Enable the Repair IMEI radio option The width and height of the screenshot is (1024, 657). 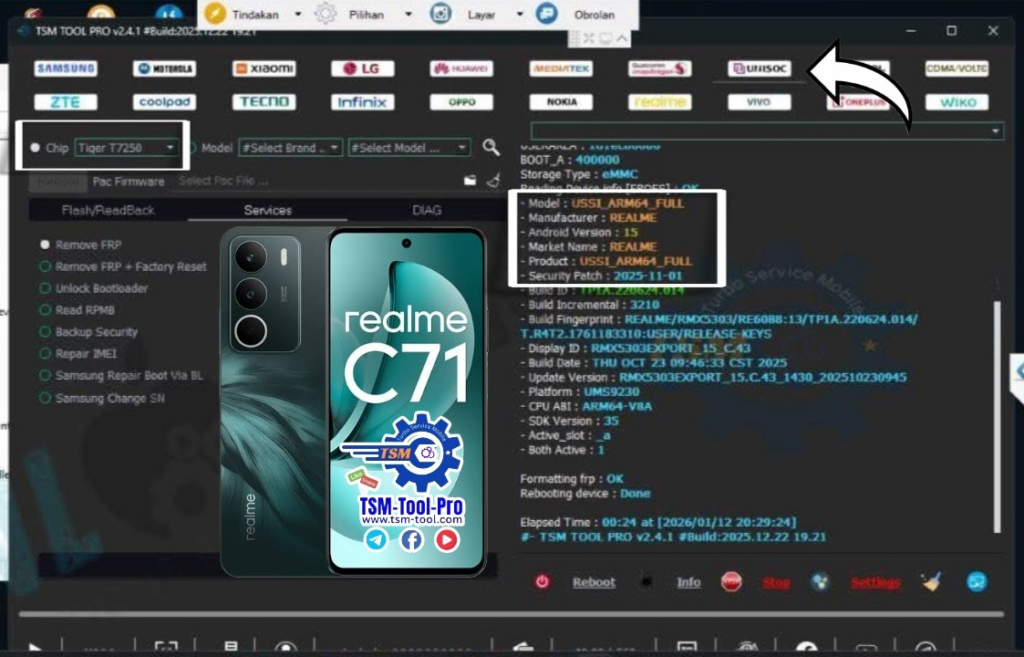click(45, 354)
